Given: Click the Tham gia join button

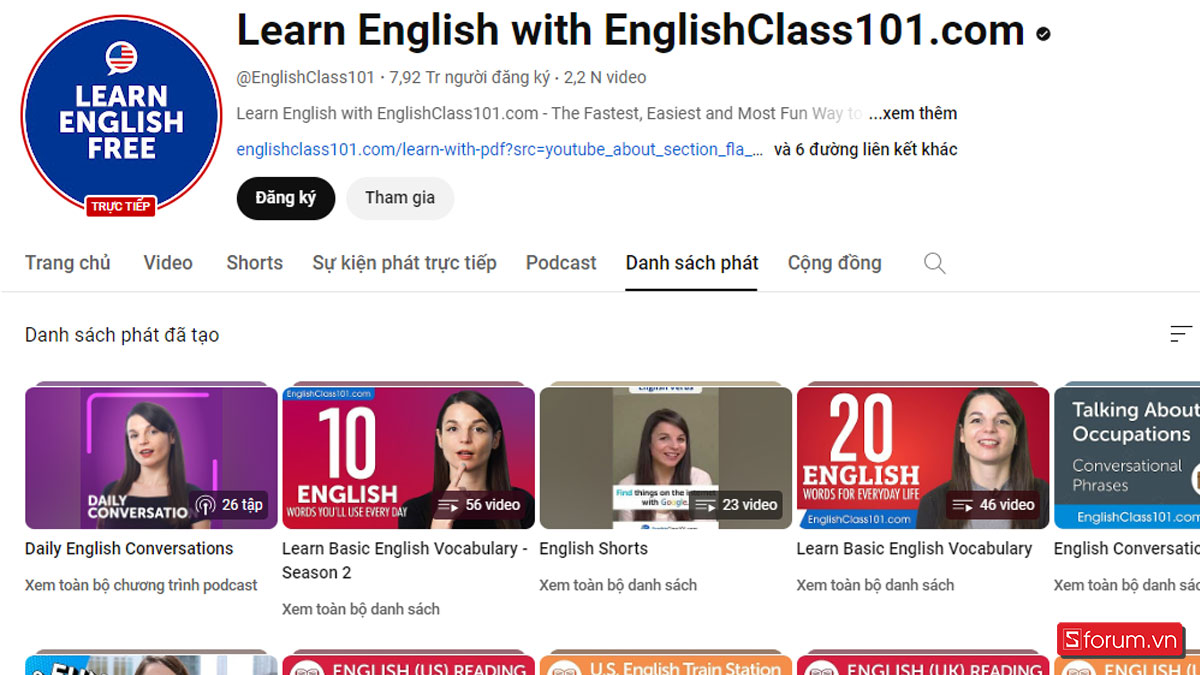Looking at the screenshot, I should click(400, 198).
